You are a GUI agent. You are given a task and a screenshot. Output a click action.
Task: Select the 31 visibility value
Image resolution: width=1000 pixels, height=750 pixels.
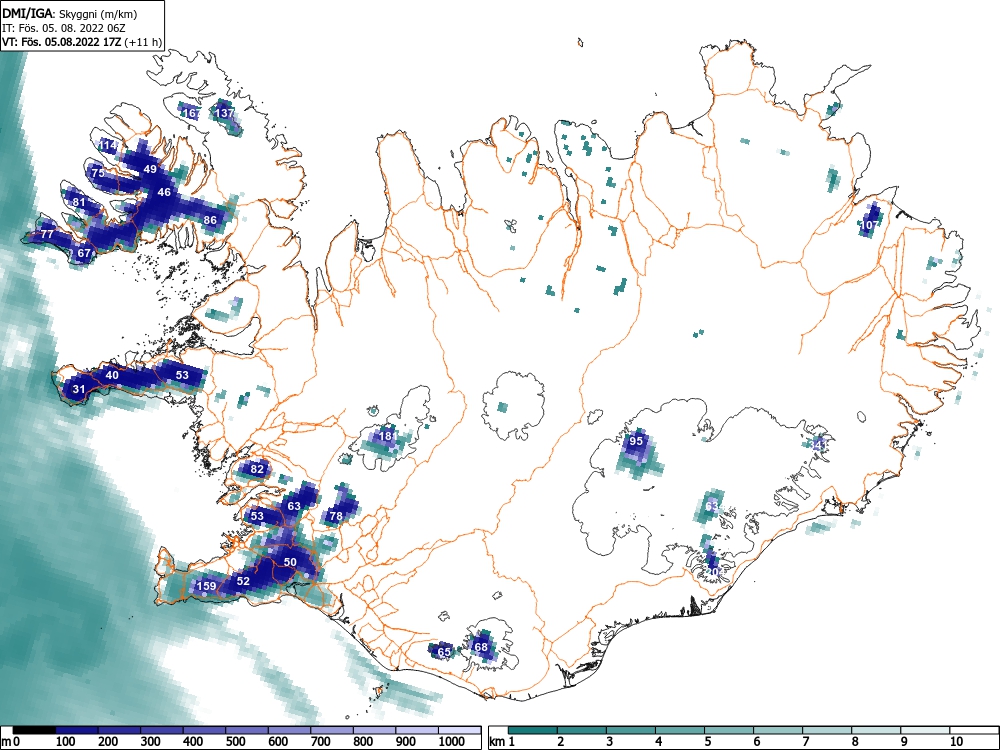coord(78,389)
